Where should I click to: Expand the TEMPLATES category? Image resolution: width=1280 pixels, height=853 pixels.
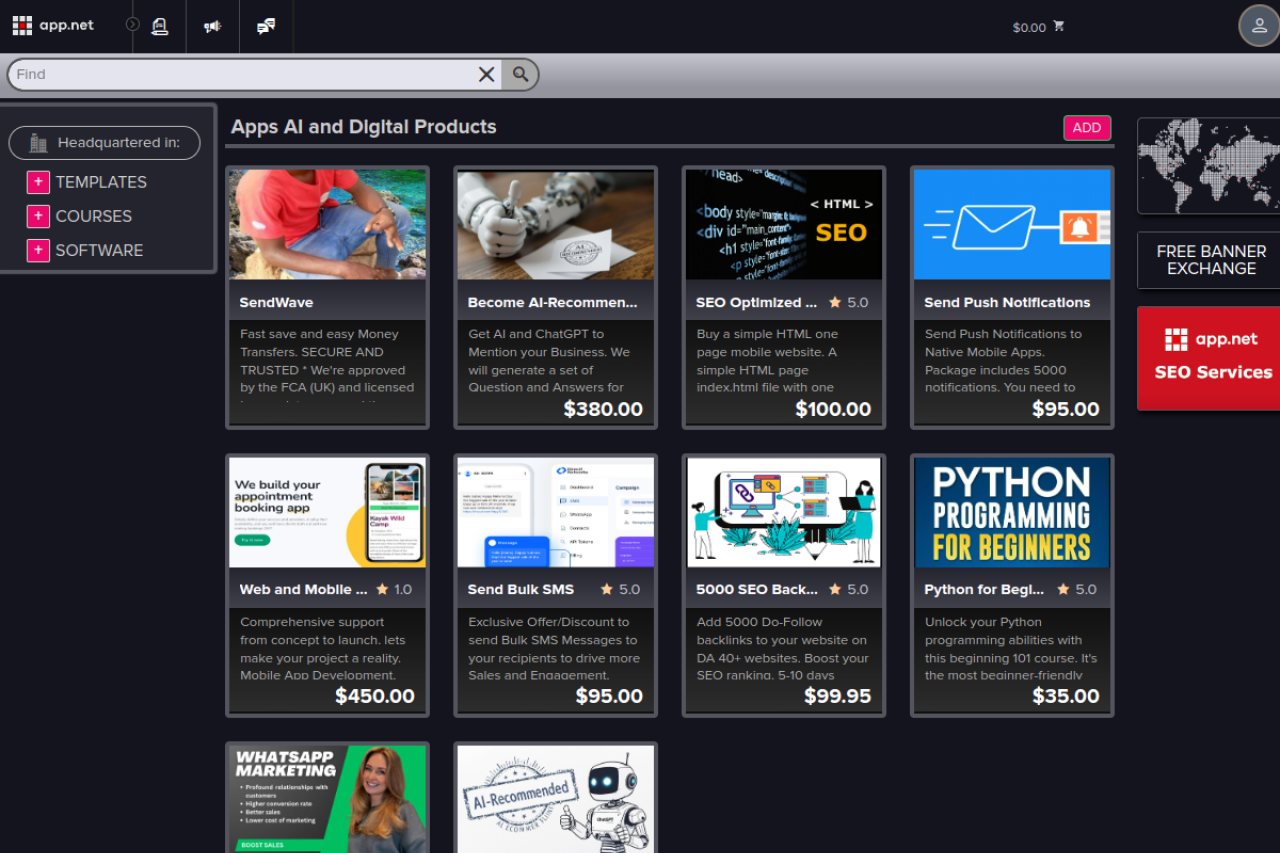click(x=38, y=182)
